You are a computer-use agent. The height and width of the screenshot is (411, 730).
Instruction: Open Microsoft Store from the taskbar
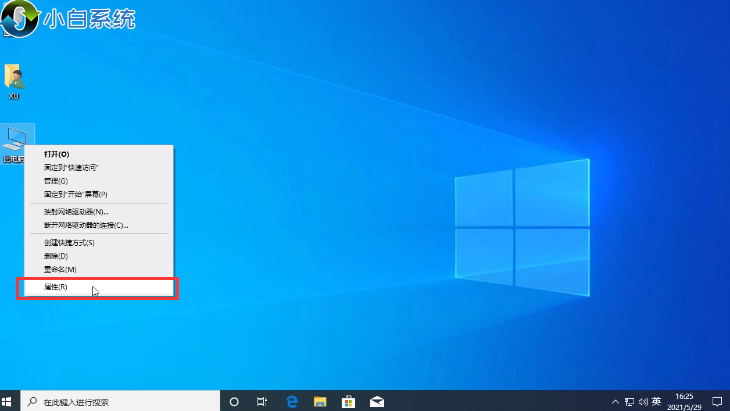click(348, 401)
